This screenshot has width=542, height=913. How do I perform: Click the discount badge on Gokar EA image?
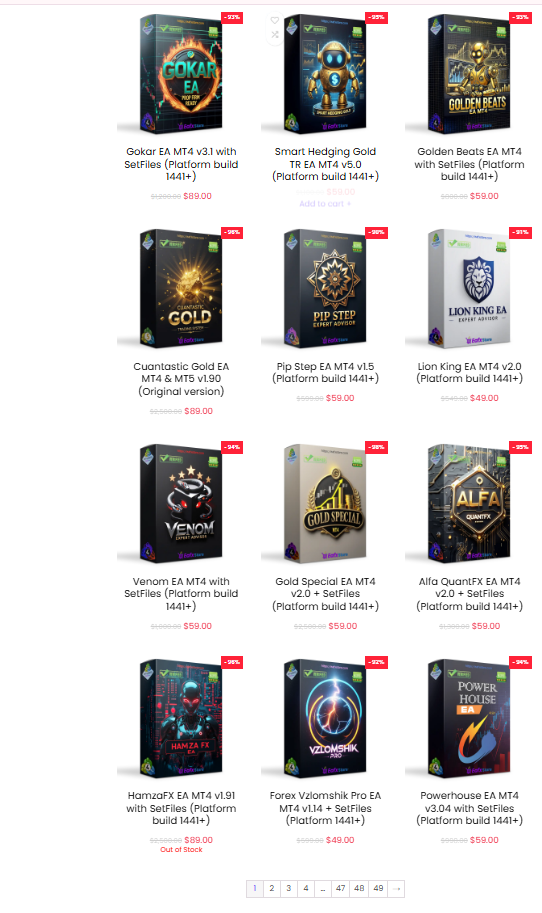click(232, 17)
